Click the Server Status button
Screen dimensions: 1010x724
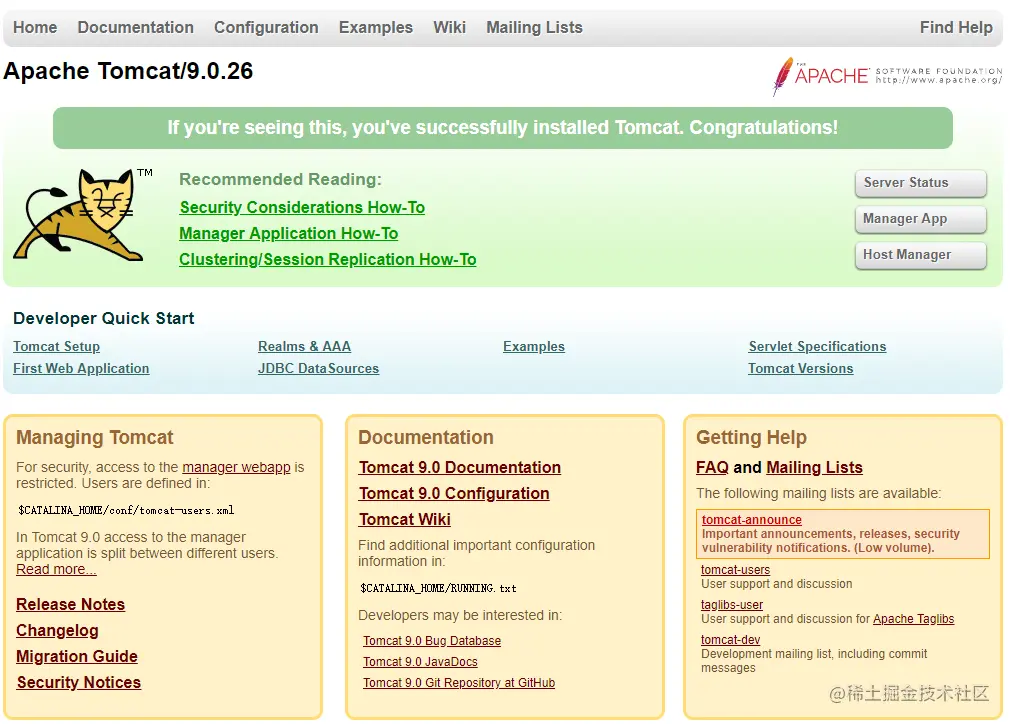point(920,183)
